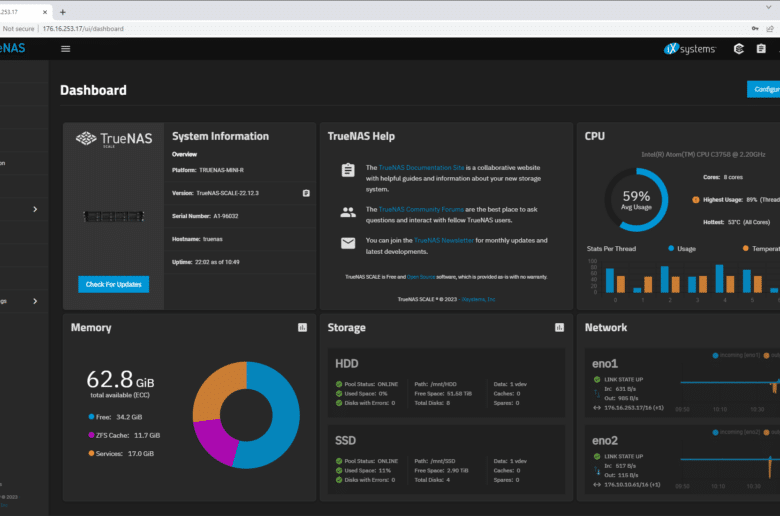
Task: Click the memory usage donut chart
Action: [x=246, y=415]
